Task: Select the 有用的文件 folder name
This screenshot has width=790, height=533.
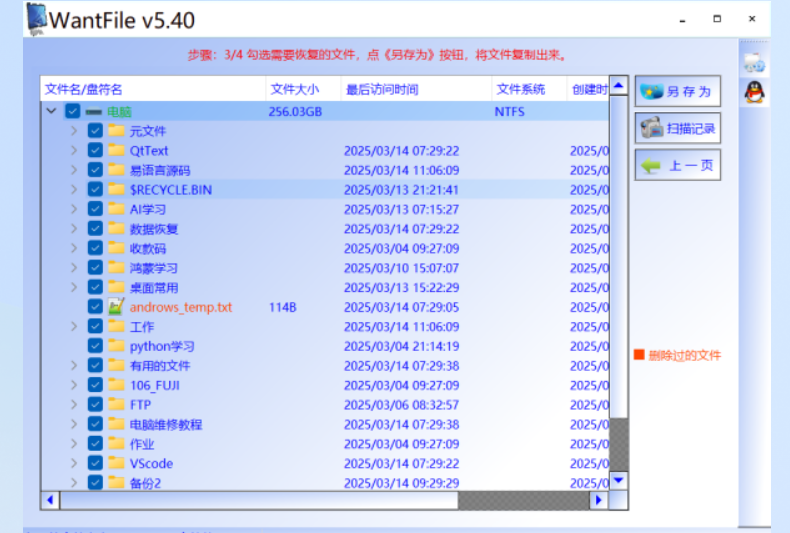Action: [x=160, y=366]
